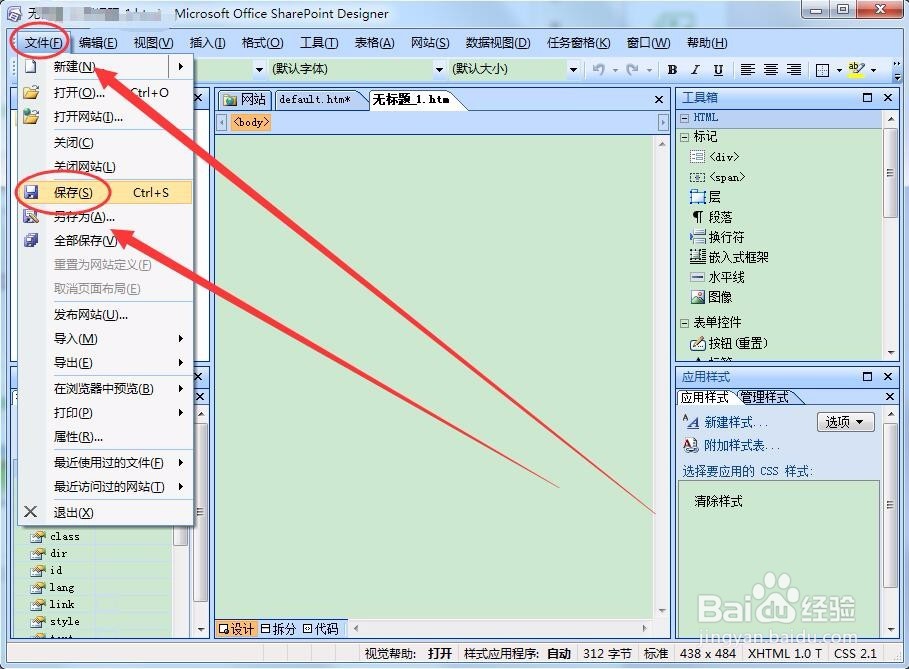The width and height of the screenshot is (909, 669).
Task: Choose 发布网站 Publish Site item
Action: pos(105,315)
